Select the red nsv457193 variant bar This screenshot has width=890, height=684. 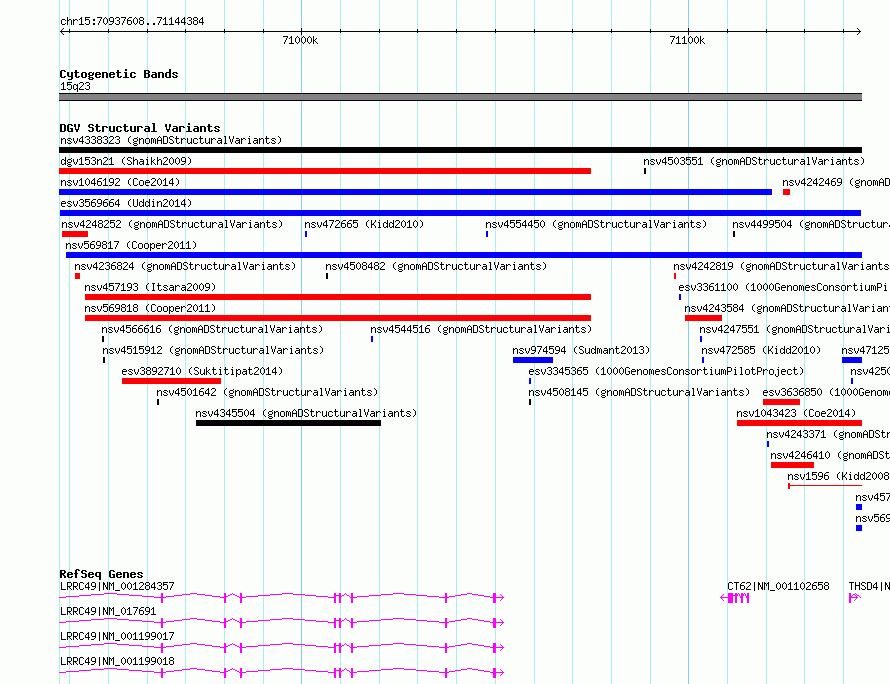pos(338,297)
